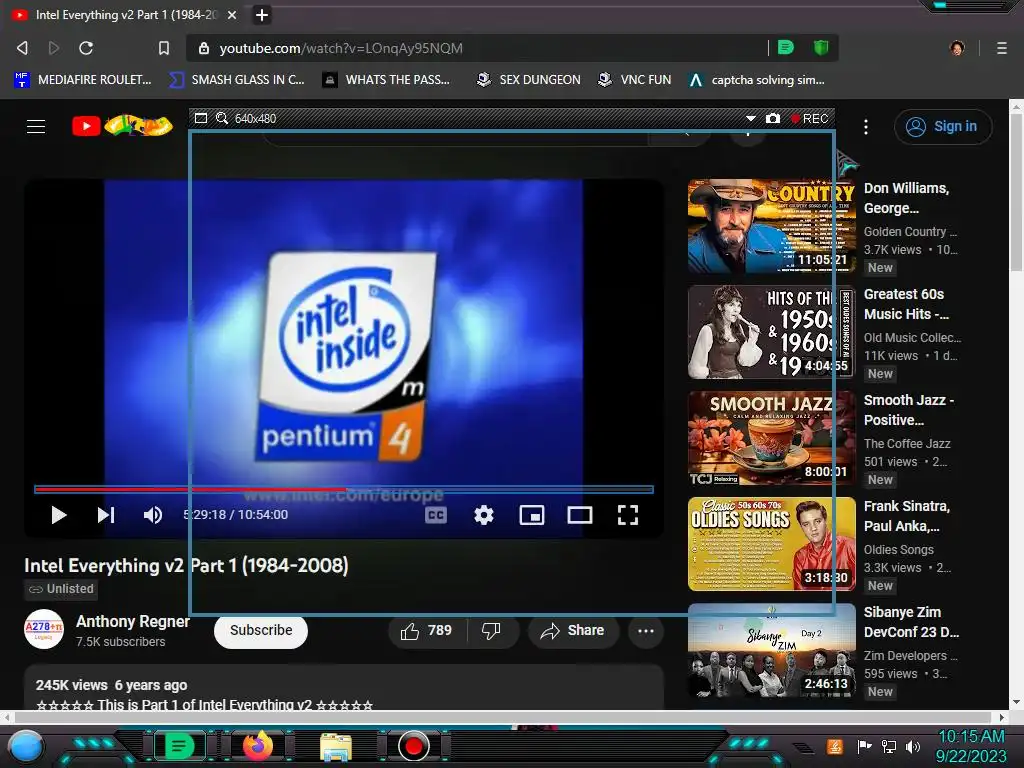The width and height of the screenshot is (1024, 768).
Task: Toggle theater mode
Action: click(x=579, y=515)
